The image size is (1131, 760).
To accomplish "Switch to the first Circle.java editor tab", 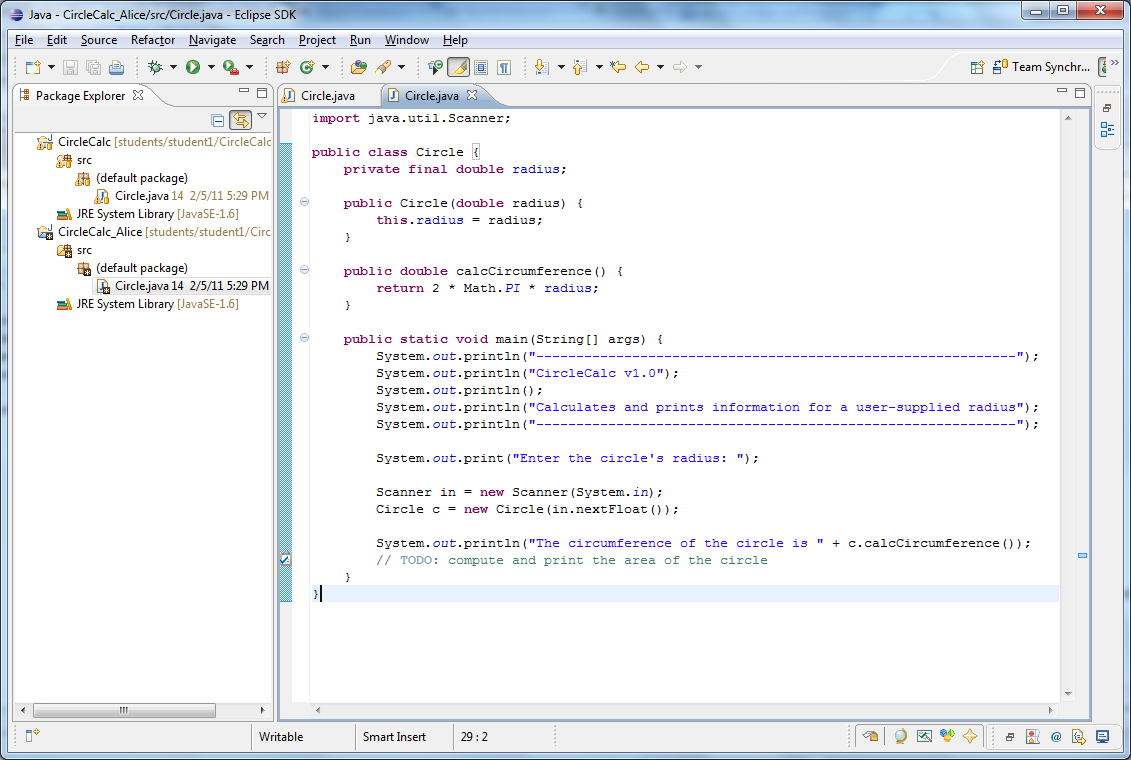I will point(327,96).
